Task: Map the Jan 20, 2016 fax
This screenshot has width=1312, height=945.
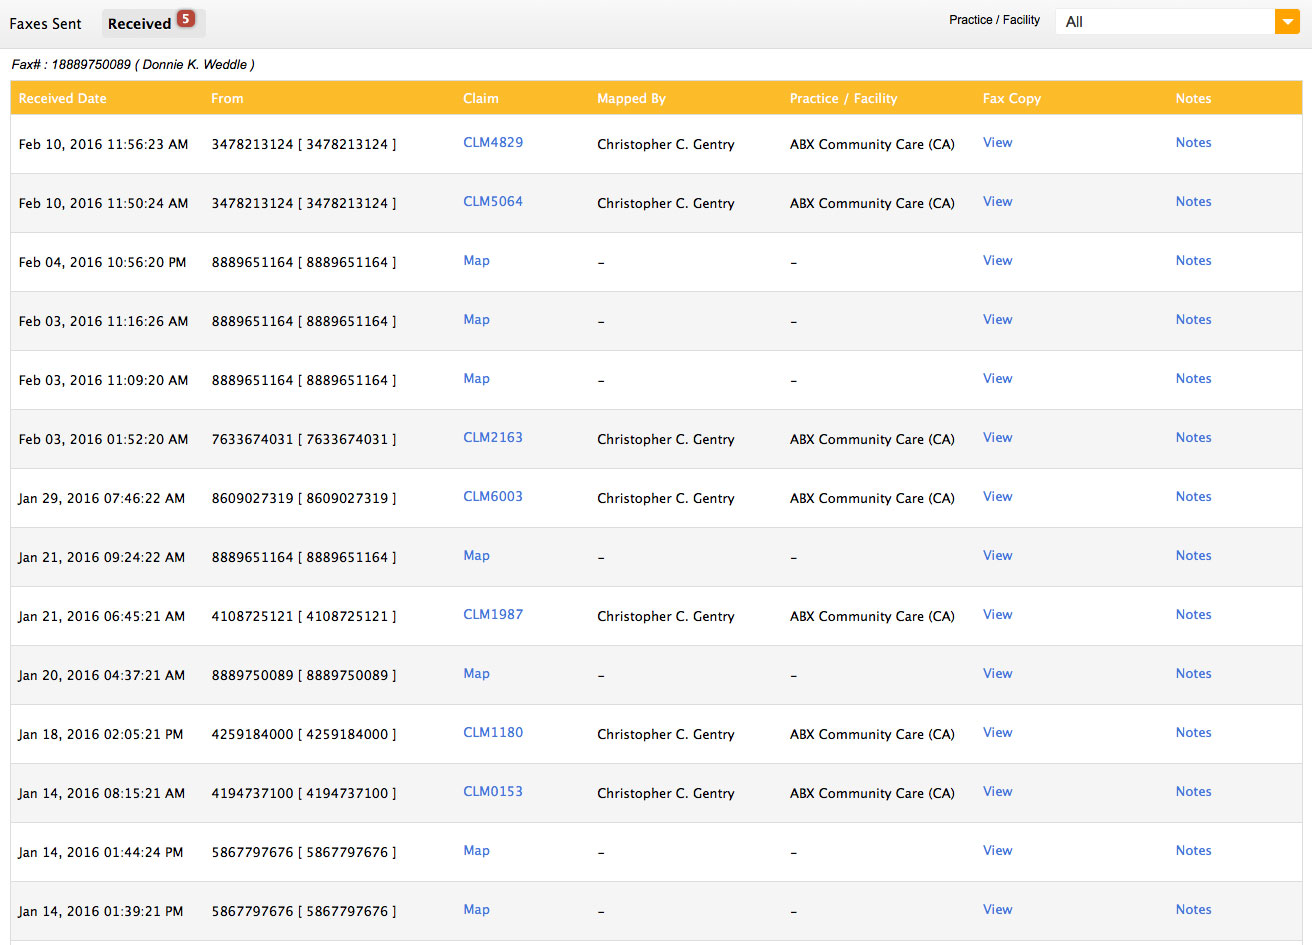Action: pyautogui.click(x=476, y=674)
